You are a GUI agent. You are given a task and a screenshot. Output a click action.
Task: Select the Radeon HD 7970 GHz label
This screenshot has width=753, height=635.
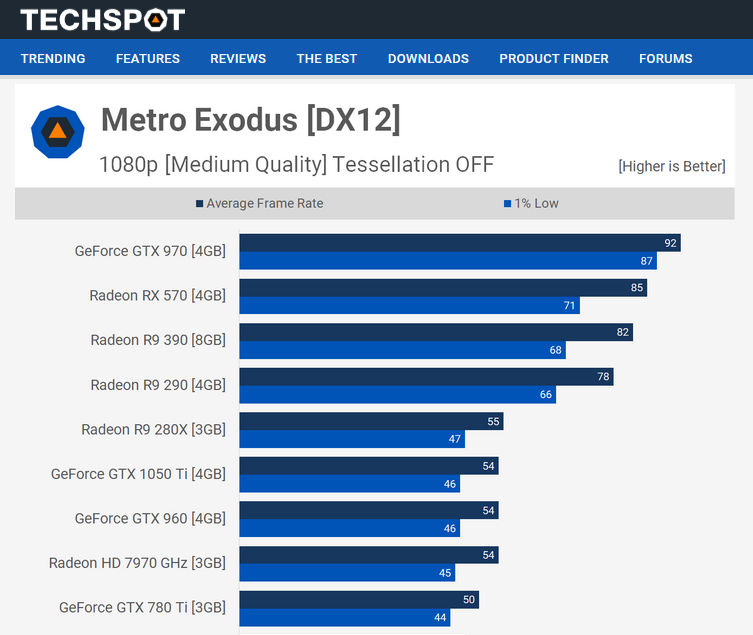137,563
